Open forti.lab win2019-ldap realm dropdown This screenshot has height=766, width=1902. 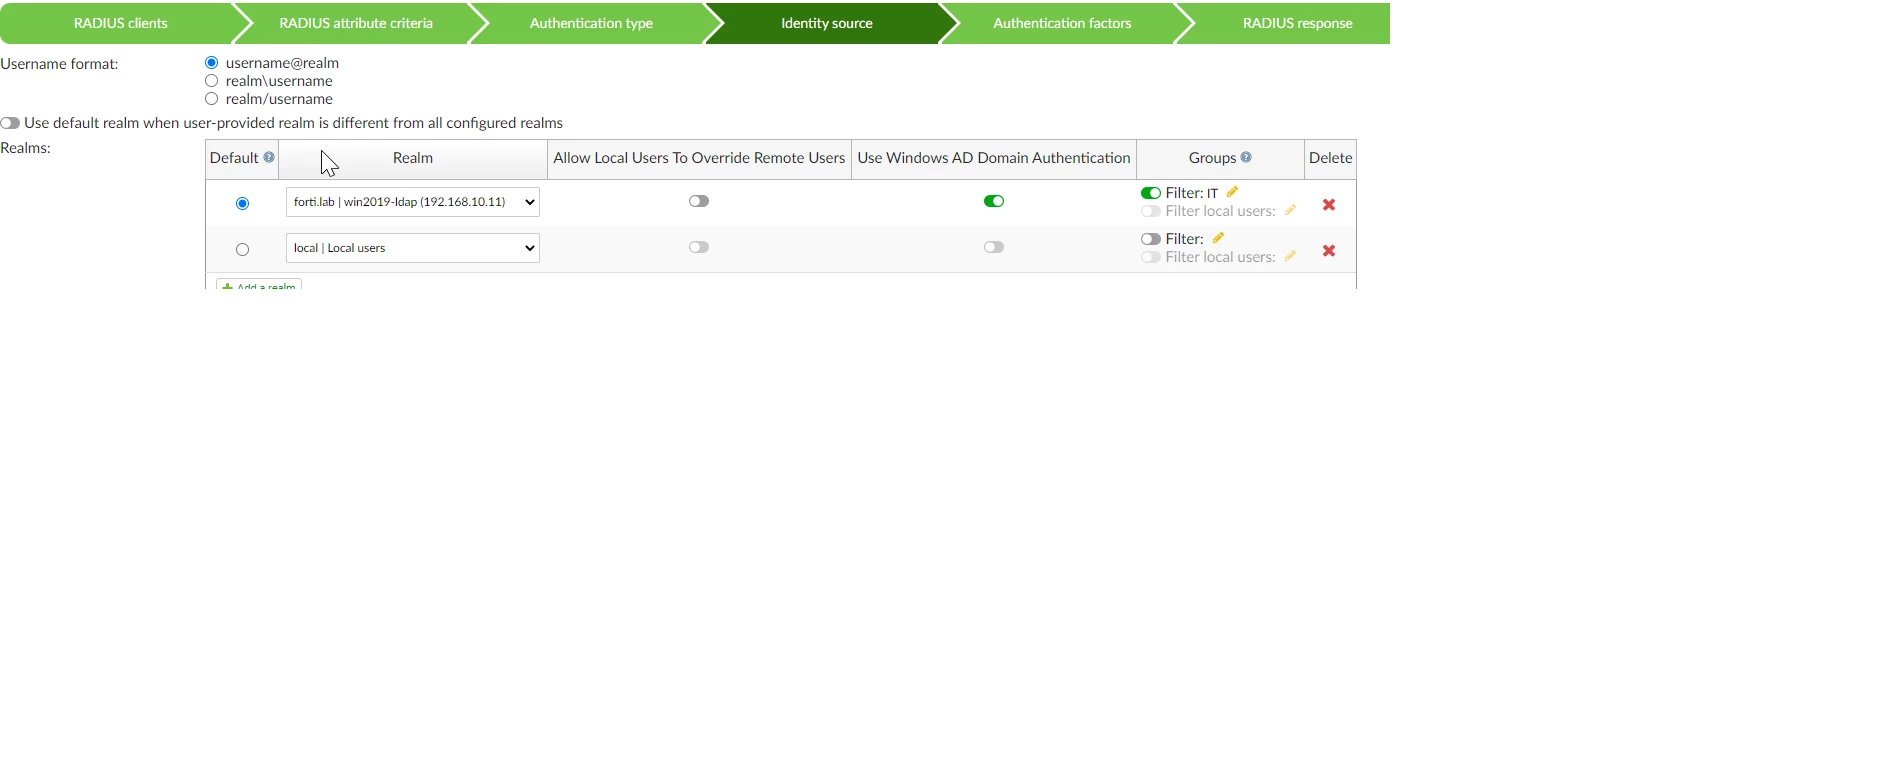(x=412, y=202)
